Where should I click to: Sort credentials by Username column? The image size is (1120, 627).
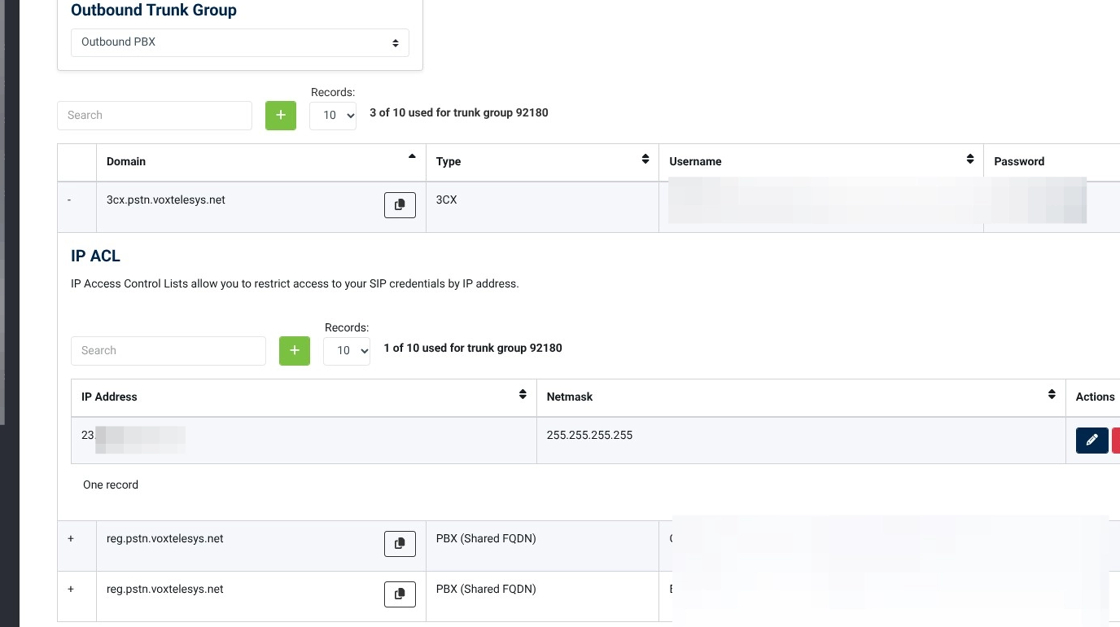969,160
